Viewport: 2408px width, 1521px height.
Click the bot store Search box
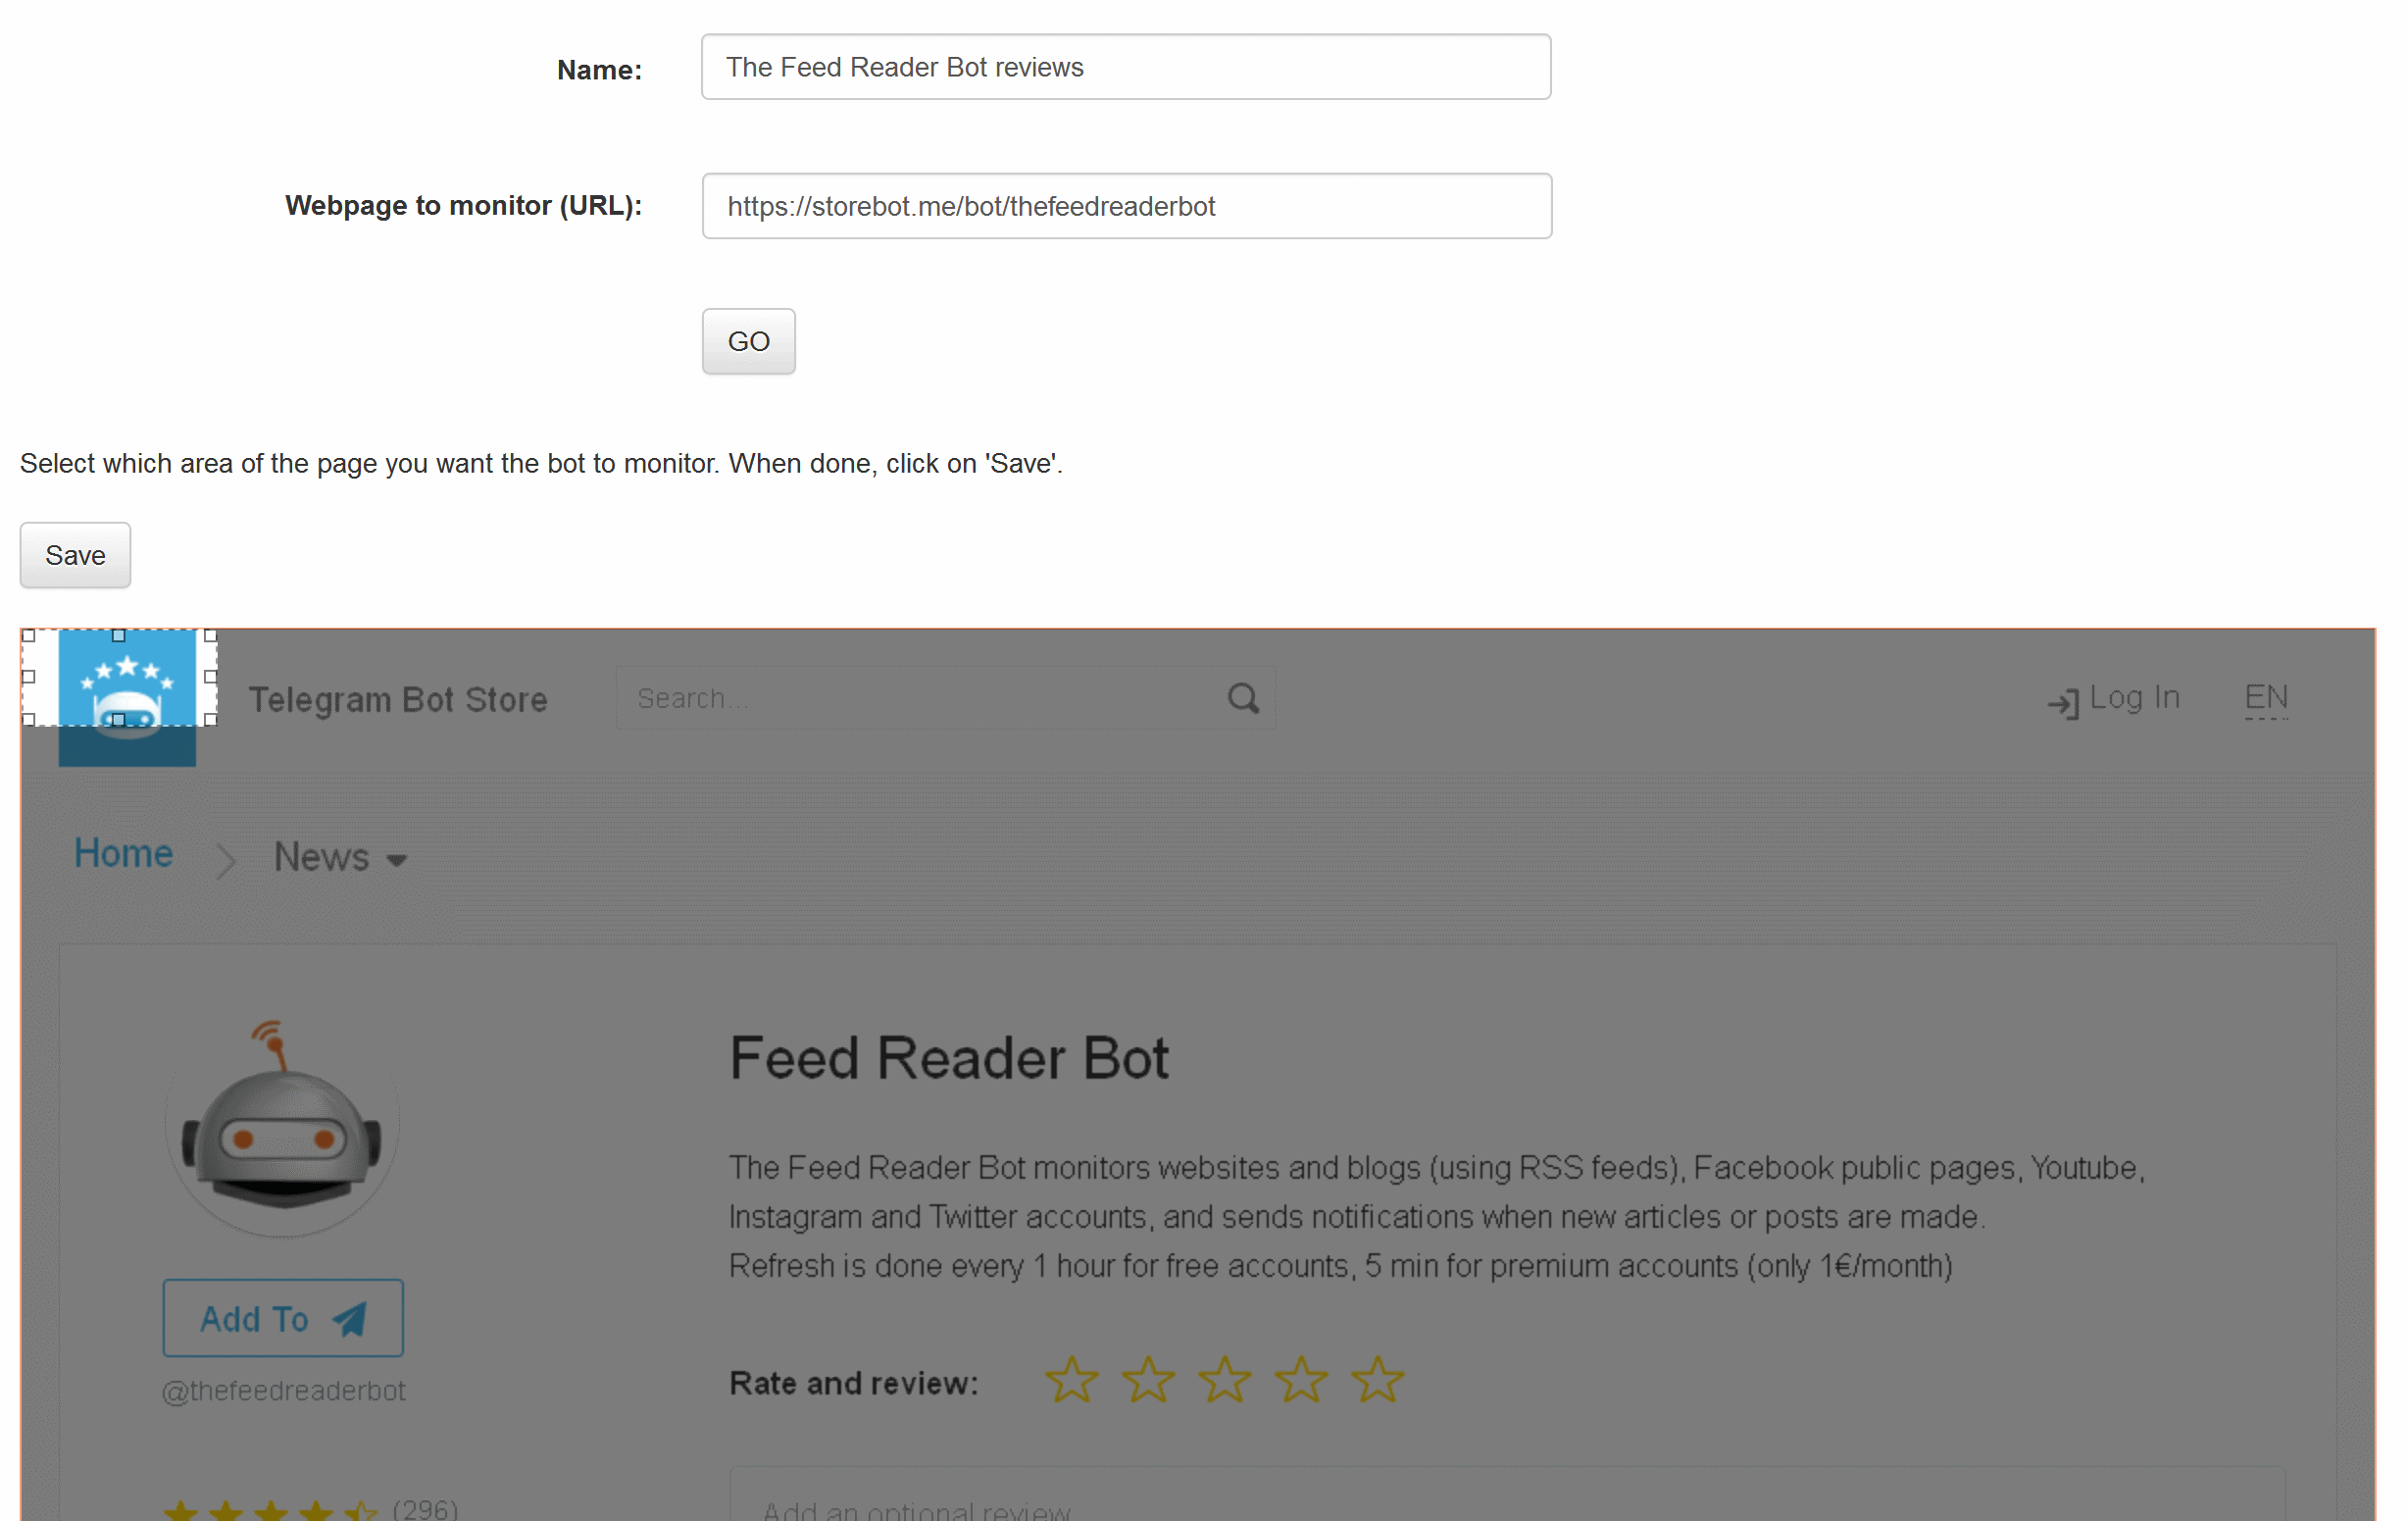920,698
